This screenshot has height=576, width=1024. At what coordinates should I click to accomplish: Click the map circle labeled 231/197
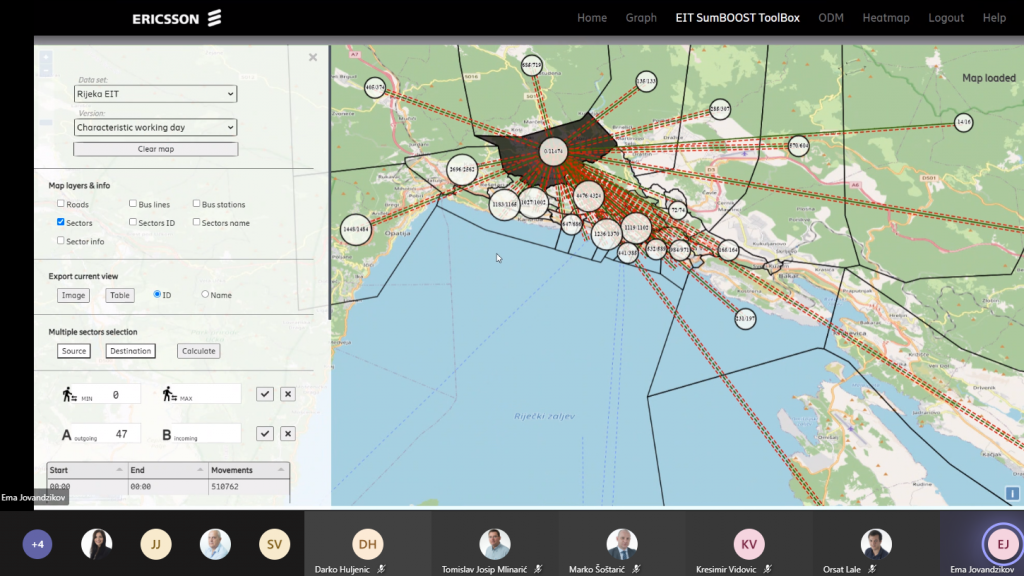(x=745, y=319)
